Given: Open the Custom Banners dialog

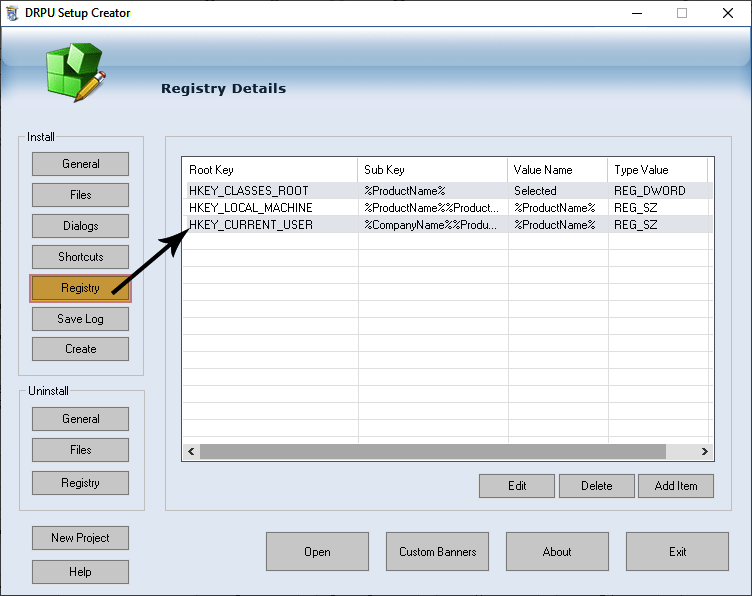Looking at the screenshot, I should tap(437, 552).
